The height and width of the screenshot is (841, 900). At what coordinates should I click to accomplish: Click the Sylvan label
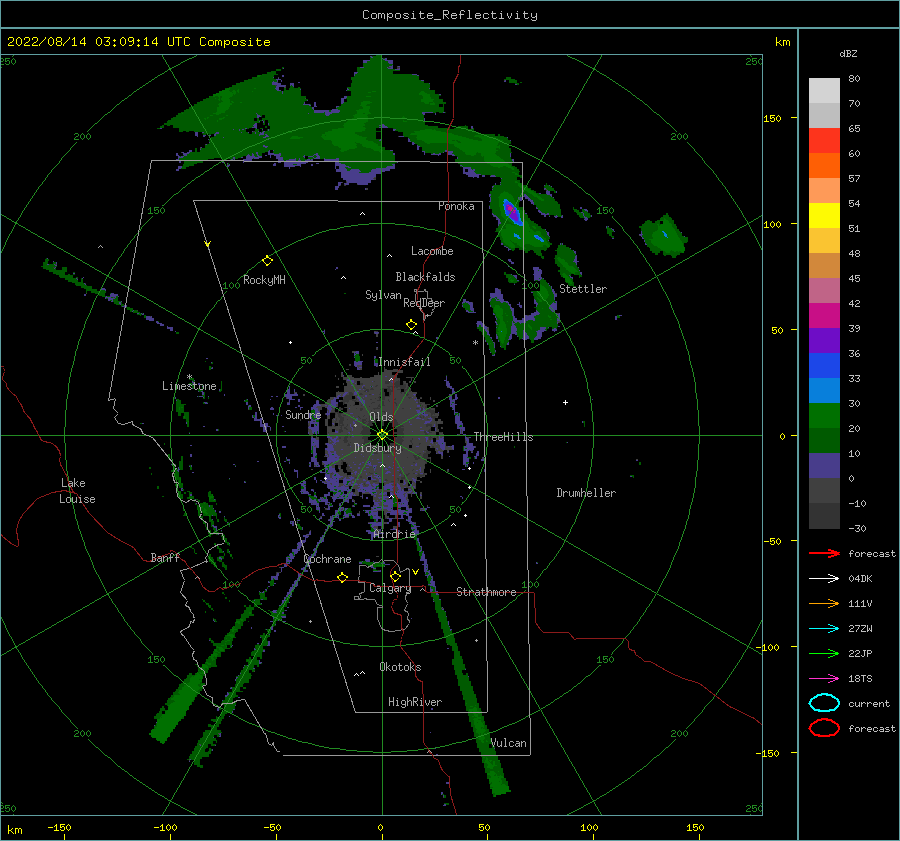(383, 295)
